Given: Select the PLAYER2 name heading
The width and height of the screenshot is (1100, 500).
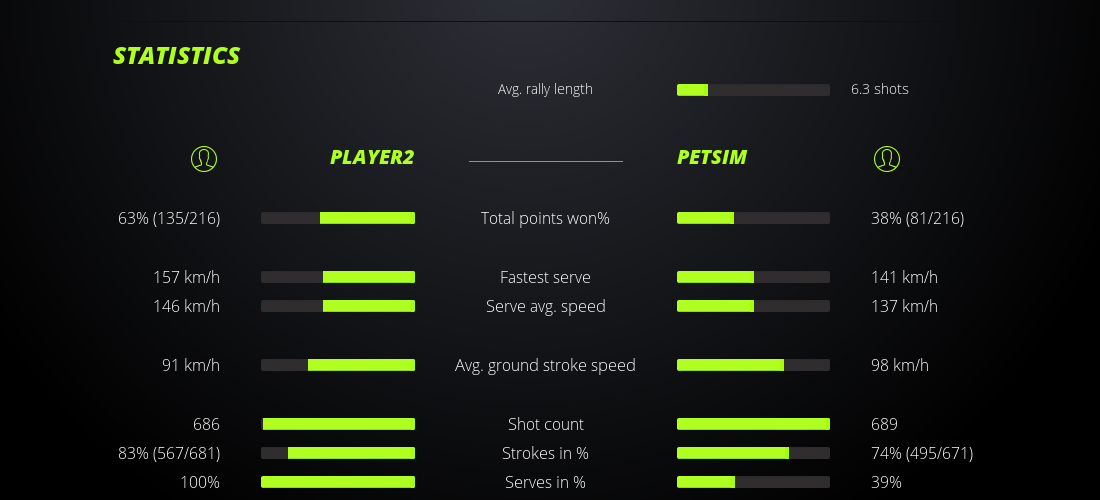Looking at the screenshot, I should tap(372, 157).
